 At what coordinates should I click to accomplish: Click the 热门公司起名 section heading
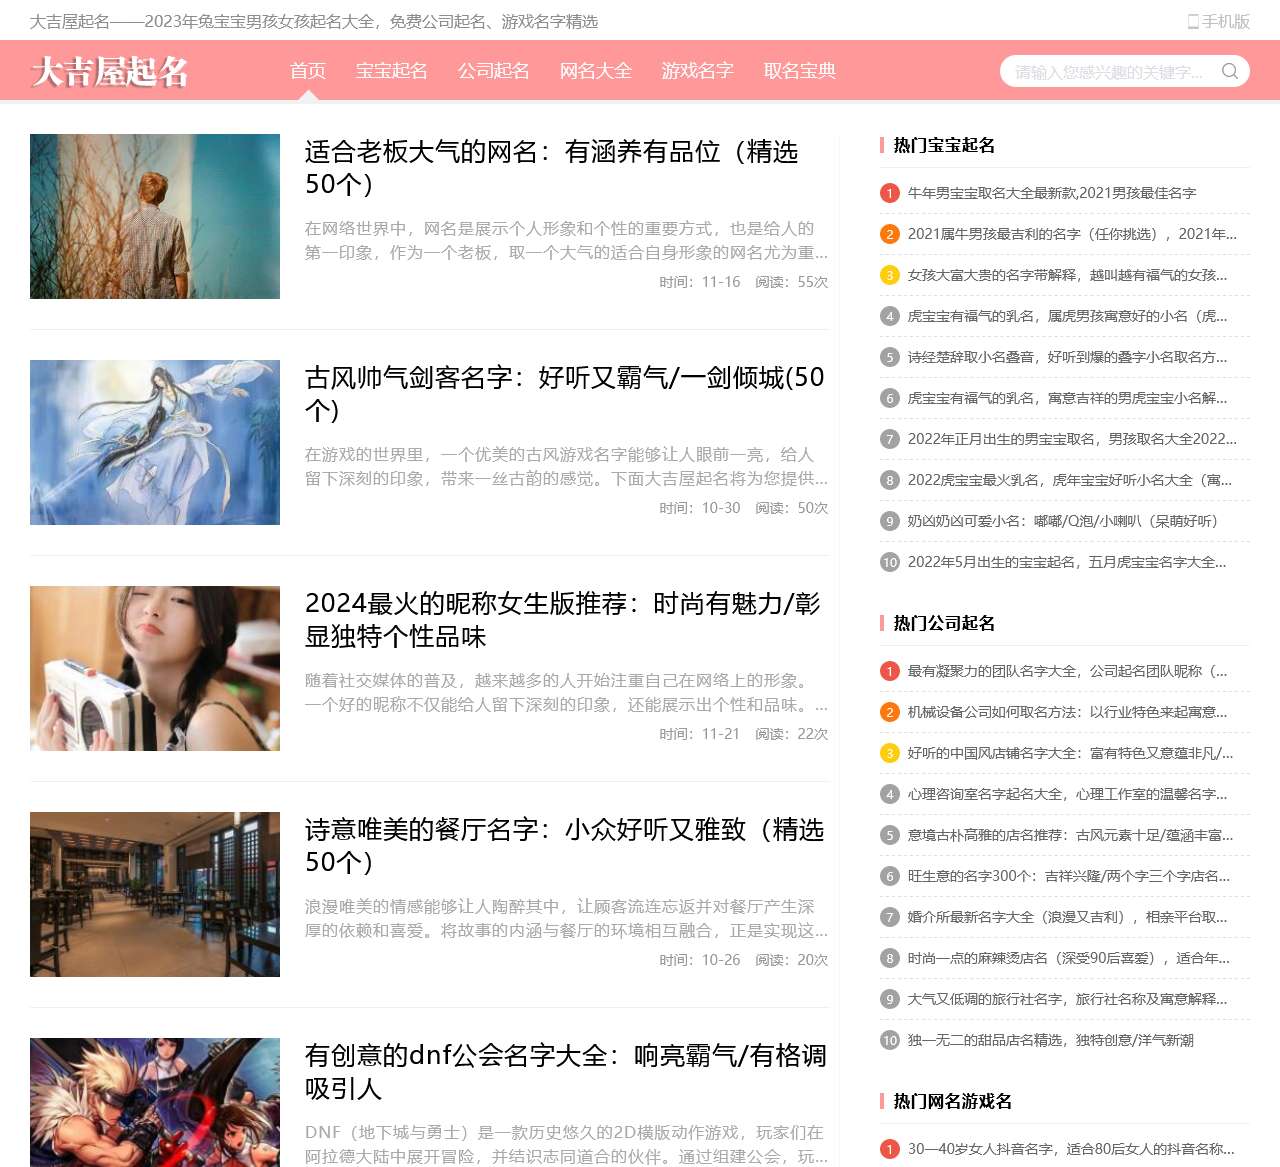(x=944, y=623)
